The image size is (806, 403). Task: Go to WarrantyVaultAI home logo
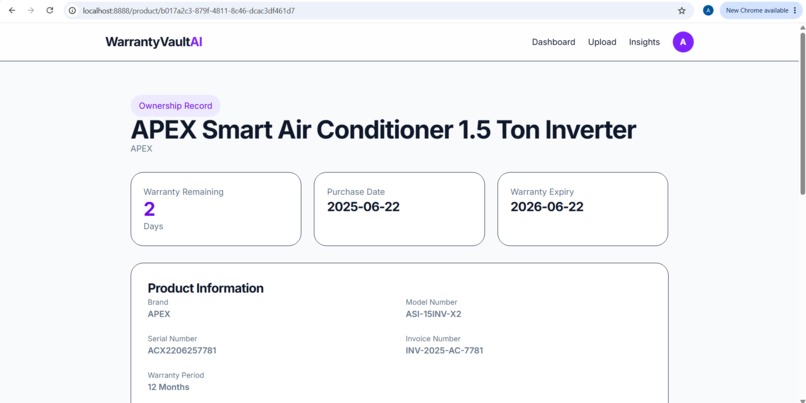(154, 42)
